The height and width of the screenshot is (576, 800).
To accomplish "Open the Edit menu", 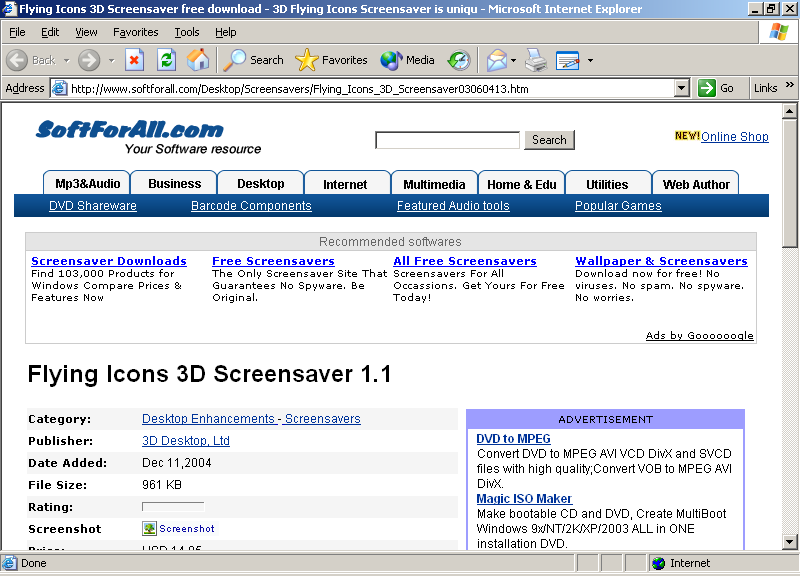I will [50, 32].
